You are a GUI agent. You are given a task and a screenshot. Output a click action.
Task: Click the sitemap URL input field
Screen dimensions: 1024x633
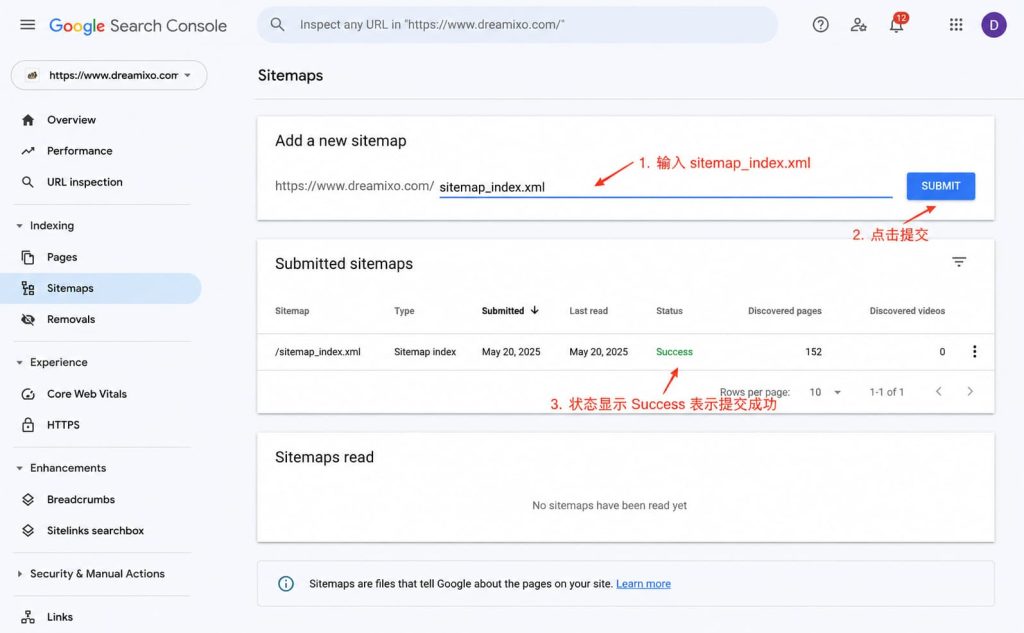(x=665, y=187)
